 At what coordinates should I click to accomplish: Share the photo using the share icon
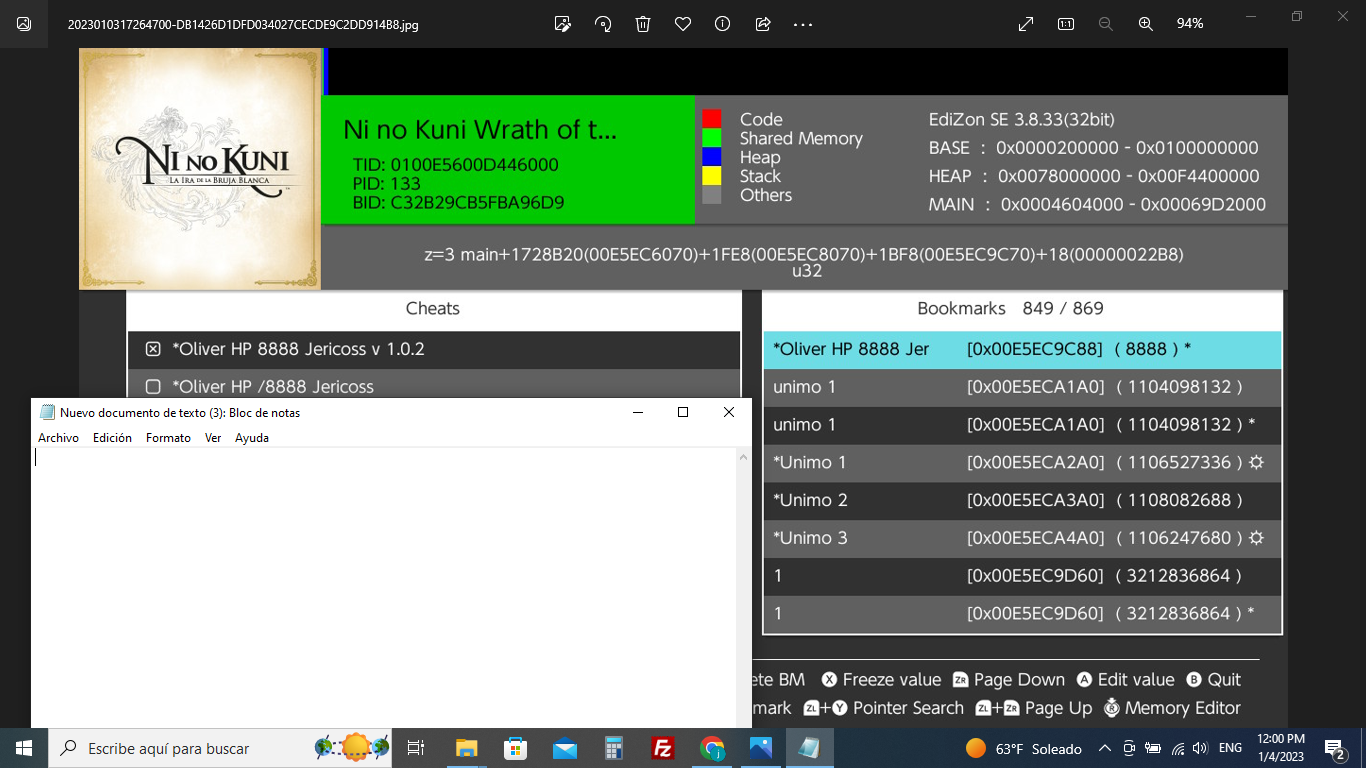point(763,24)
